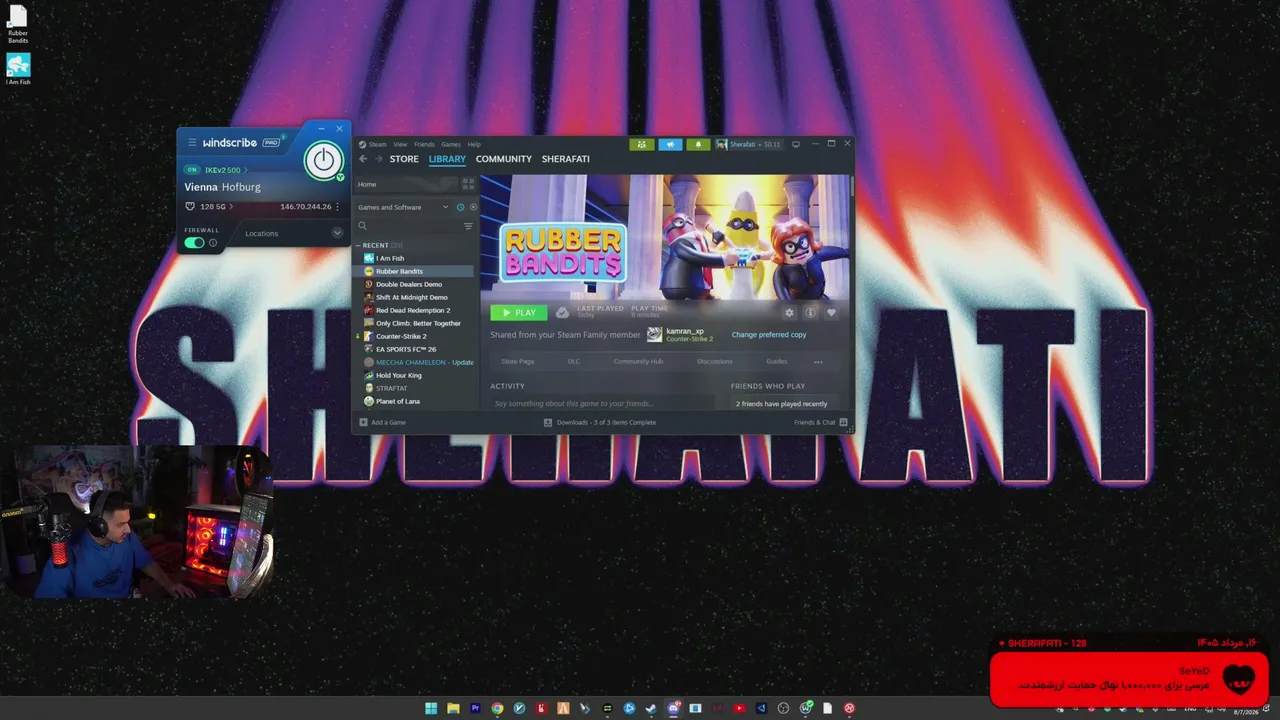Open the View menu

coord(400,144)
